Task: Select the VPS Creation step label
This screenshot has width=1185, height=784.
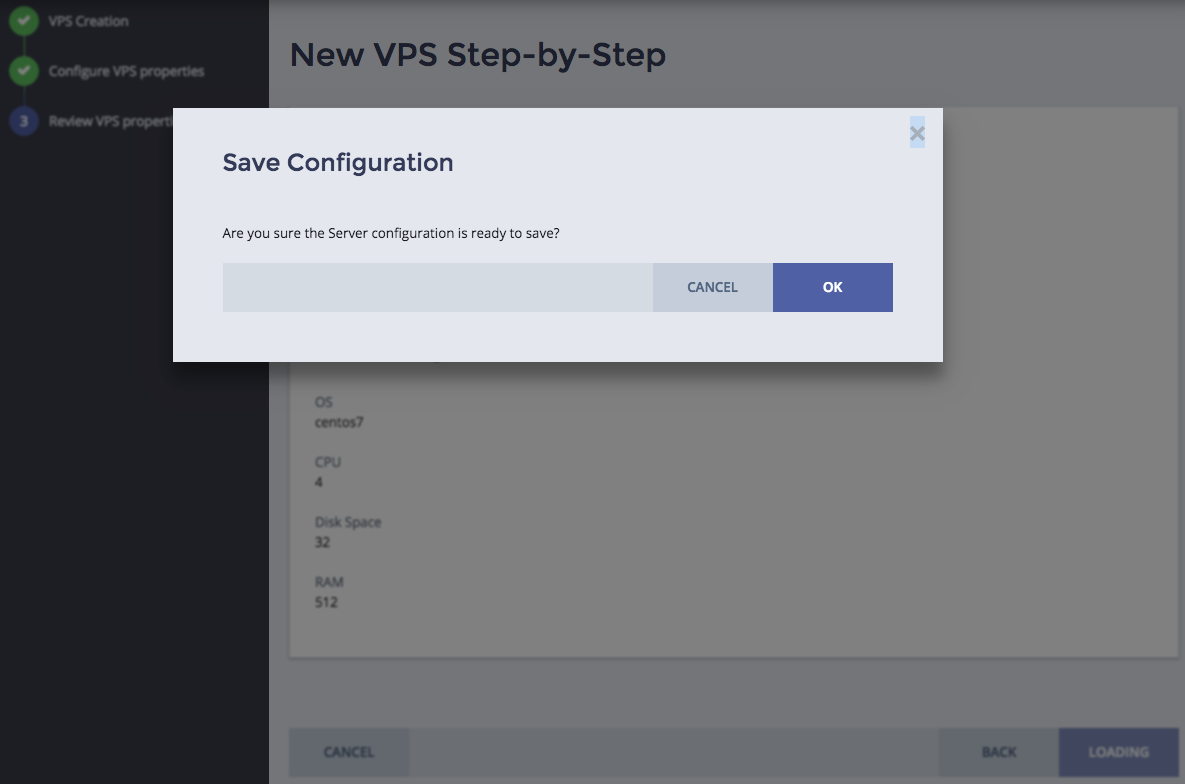Action: (x=88, y=21)
